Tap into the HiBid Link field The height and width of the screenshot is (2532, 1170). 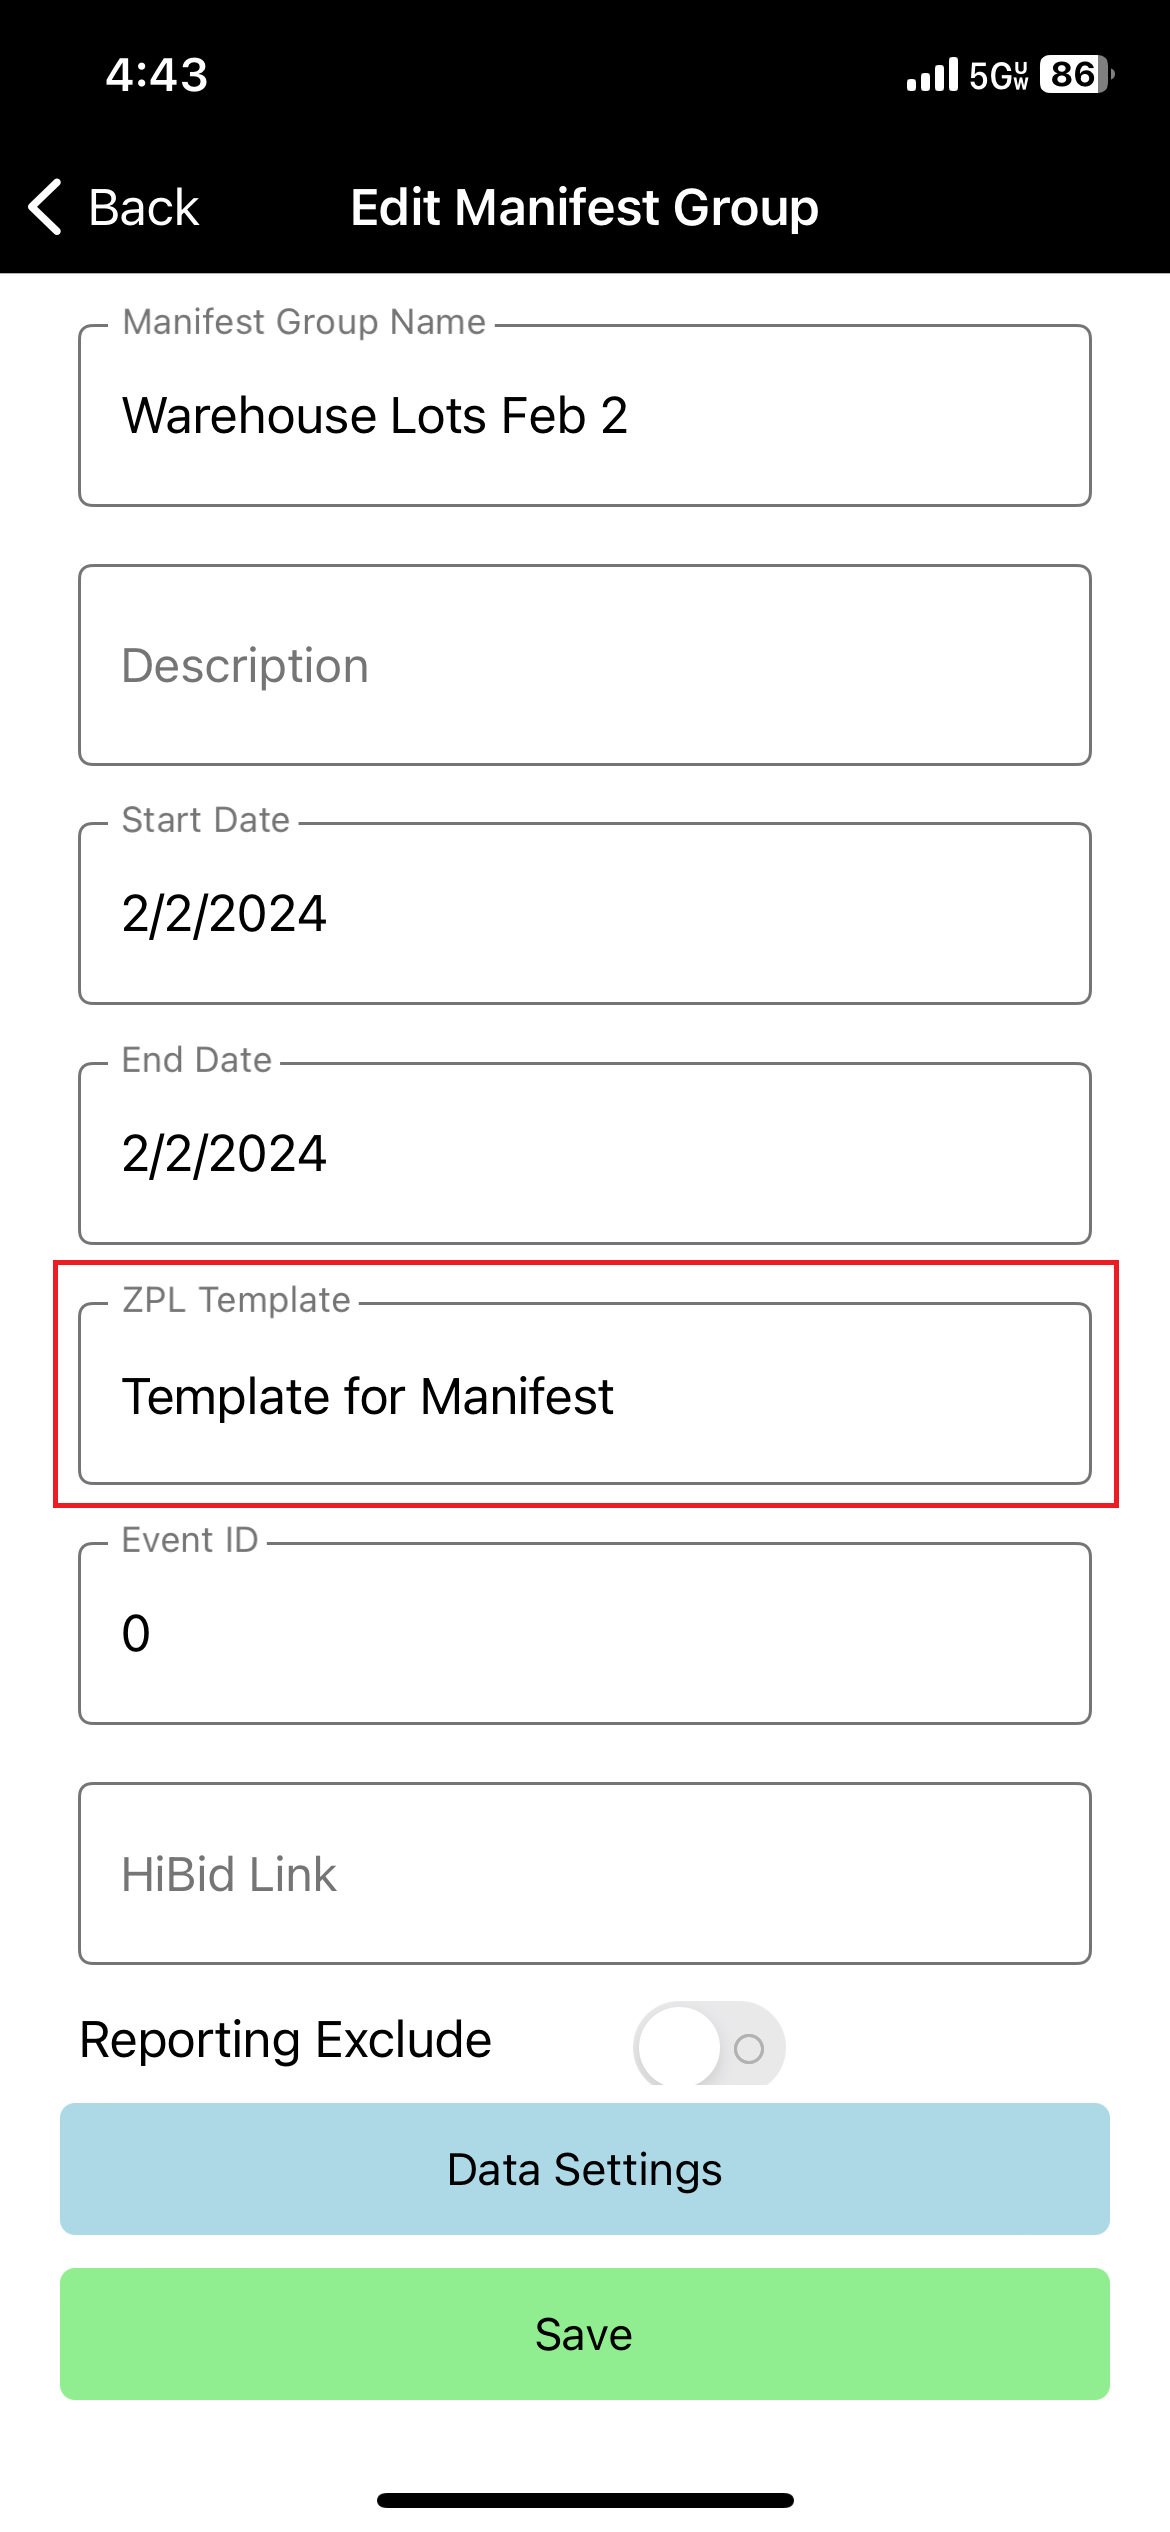point(584,1874)
